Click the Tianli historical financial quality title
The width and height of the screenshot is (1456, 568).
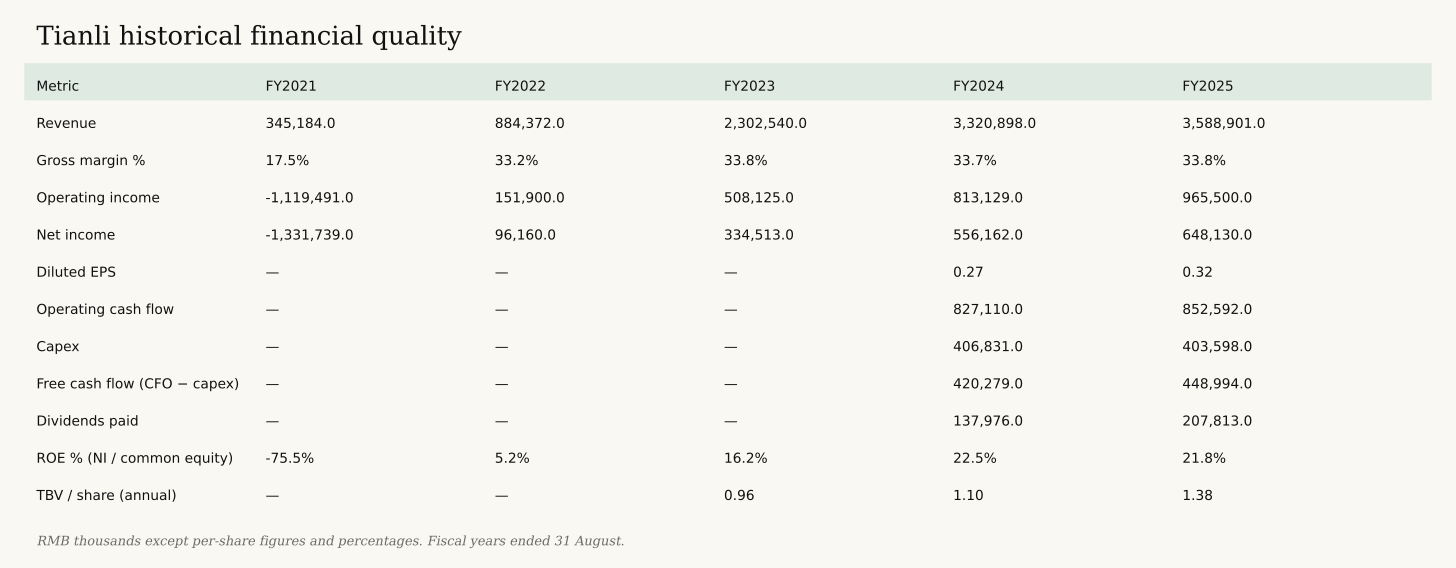pos(249,37)
